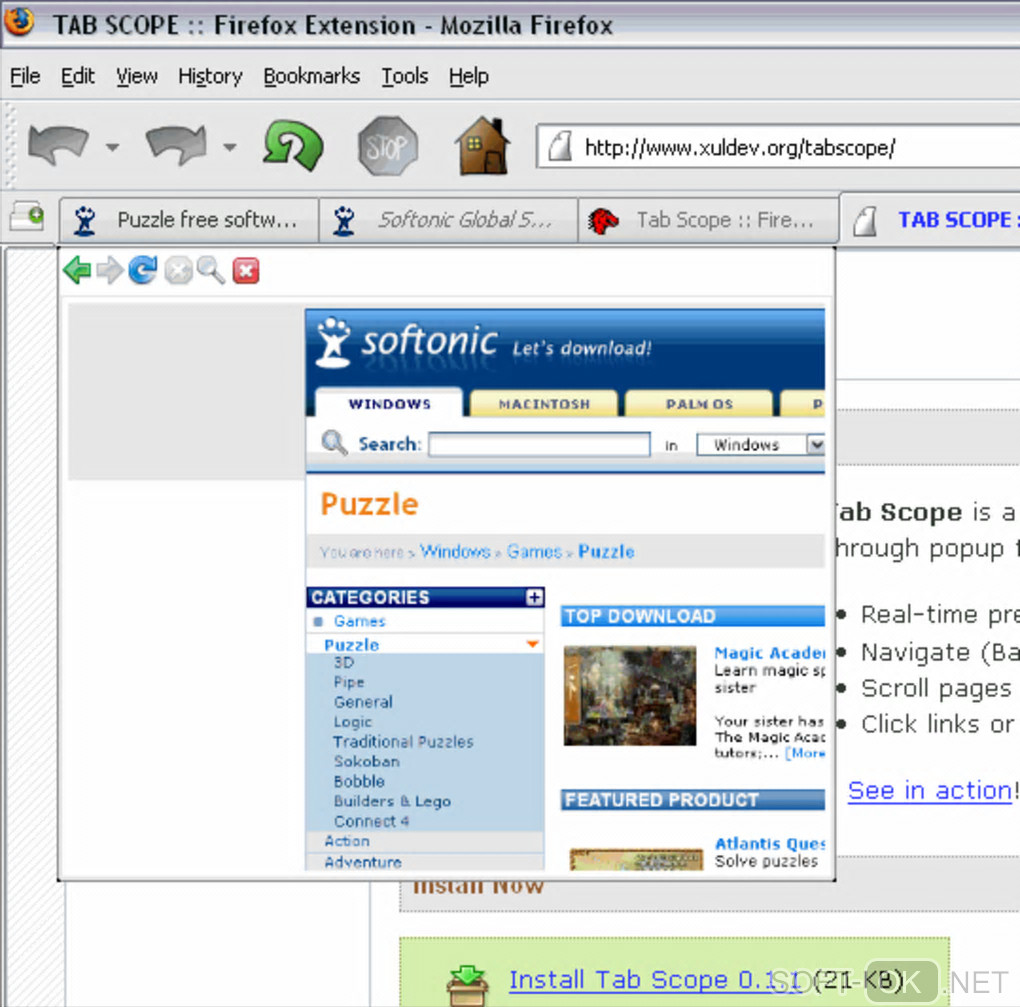This screenshot has width=1020, height=1007.
Task: Click green back arrow in Tab Scope popup
Action: pyautogui.click(x=77, y=270)
